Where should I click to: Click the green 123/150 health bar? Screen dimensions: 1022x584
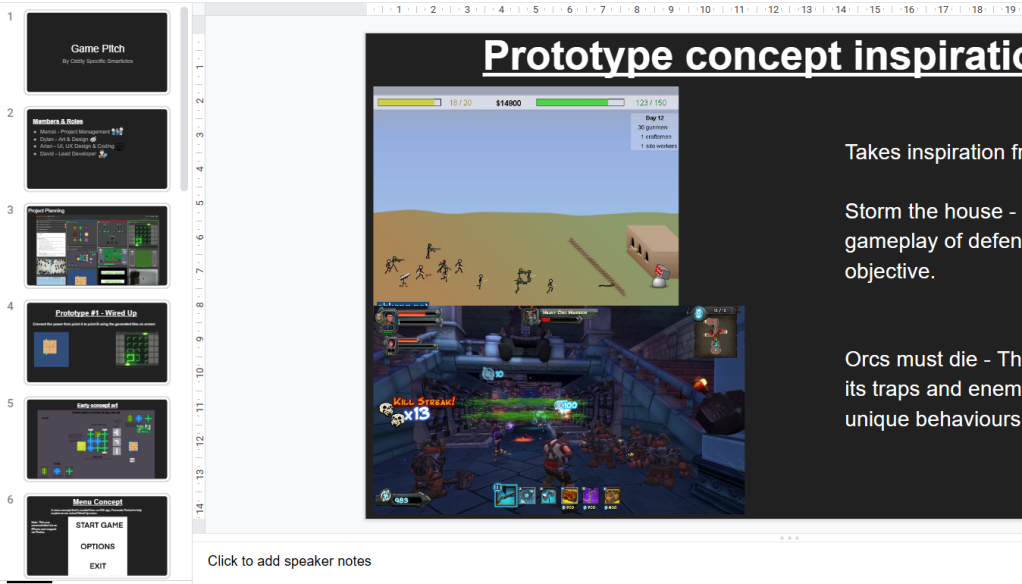tap(580, 102)
